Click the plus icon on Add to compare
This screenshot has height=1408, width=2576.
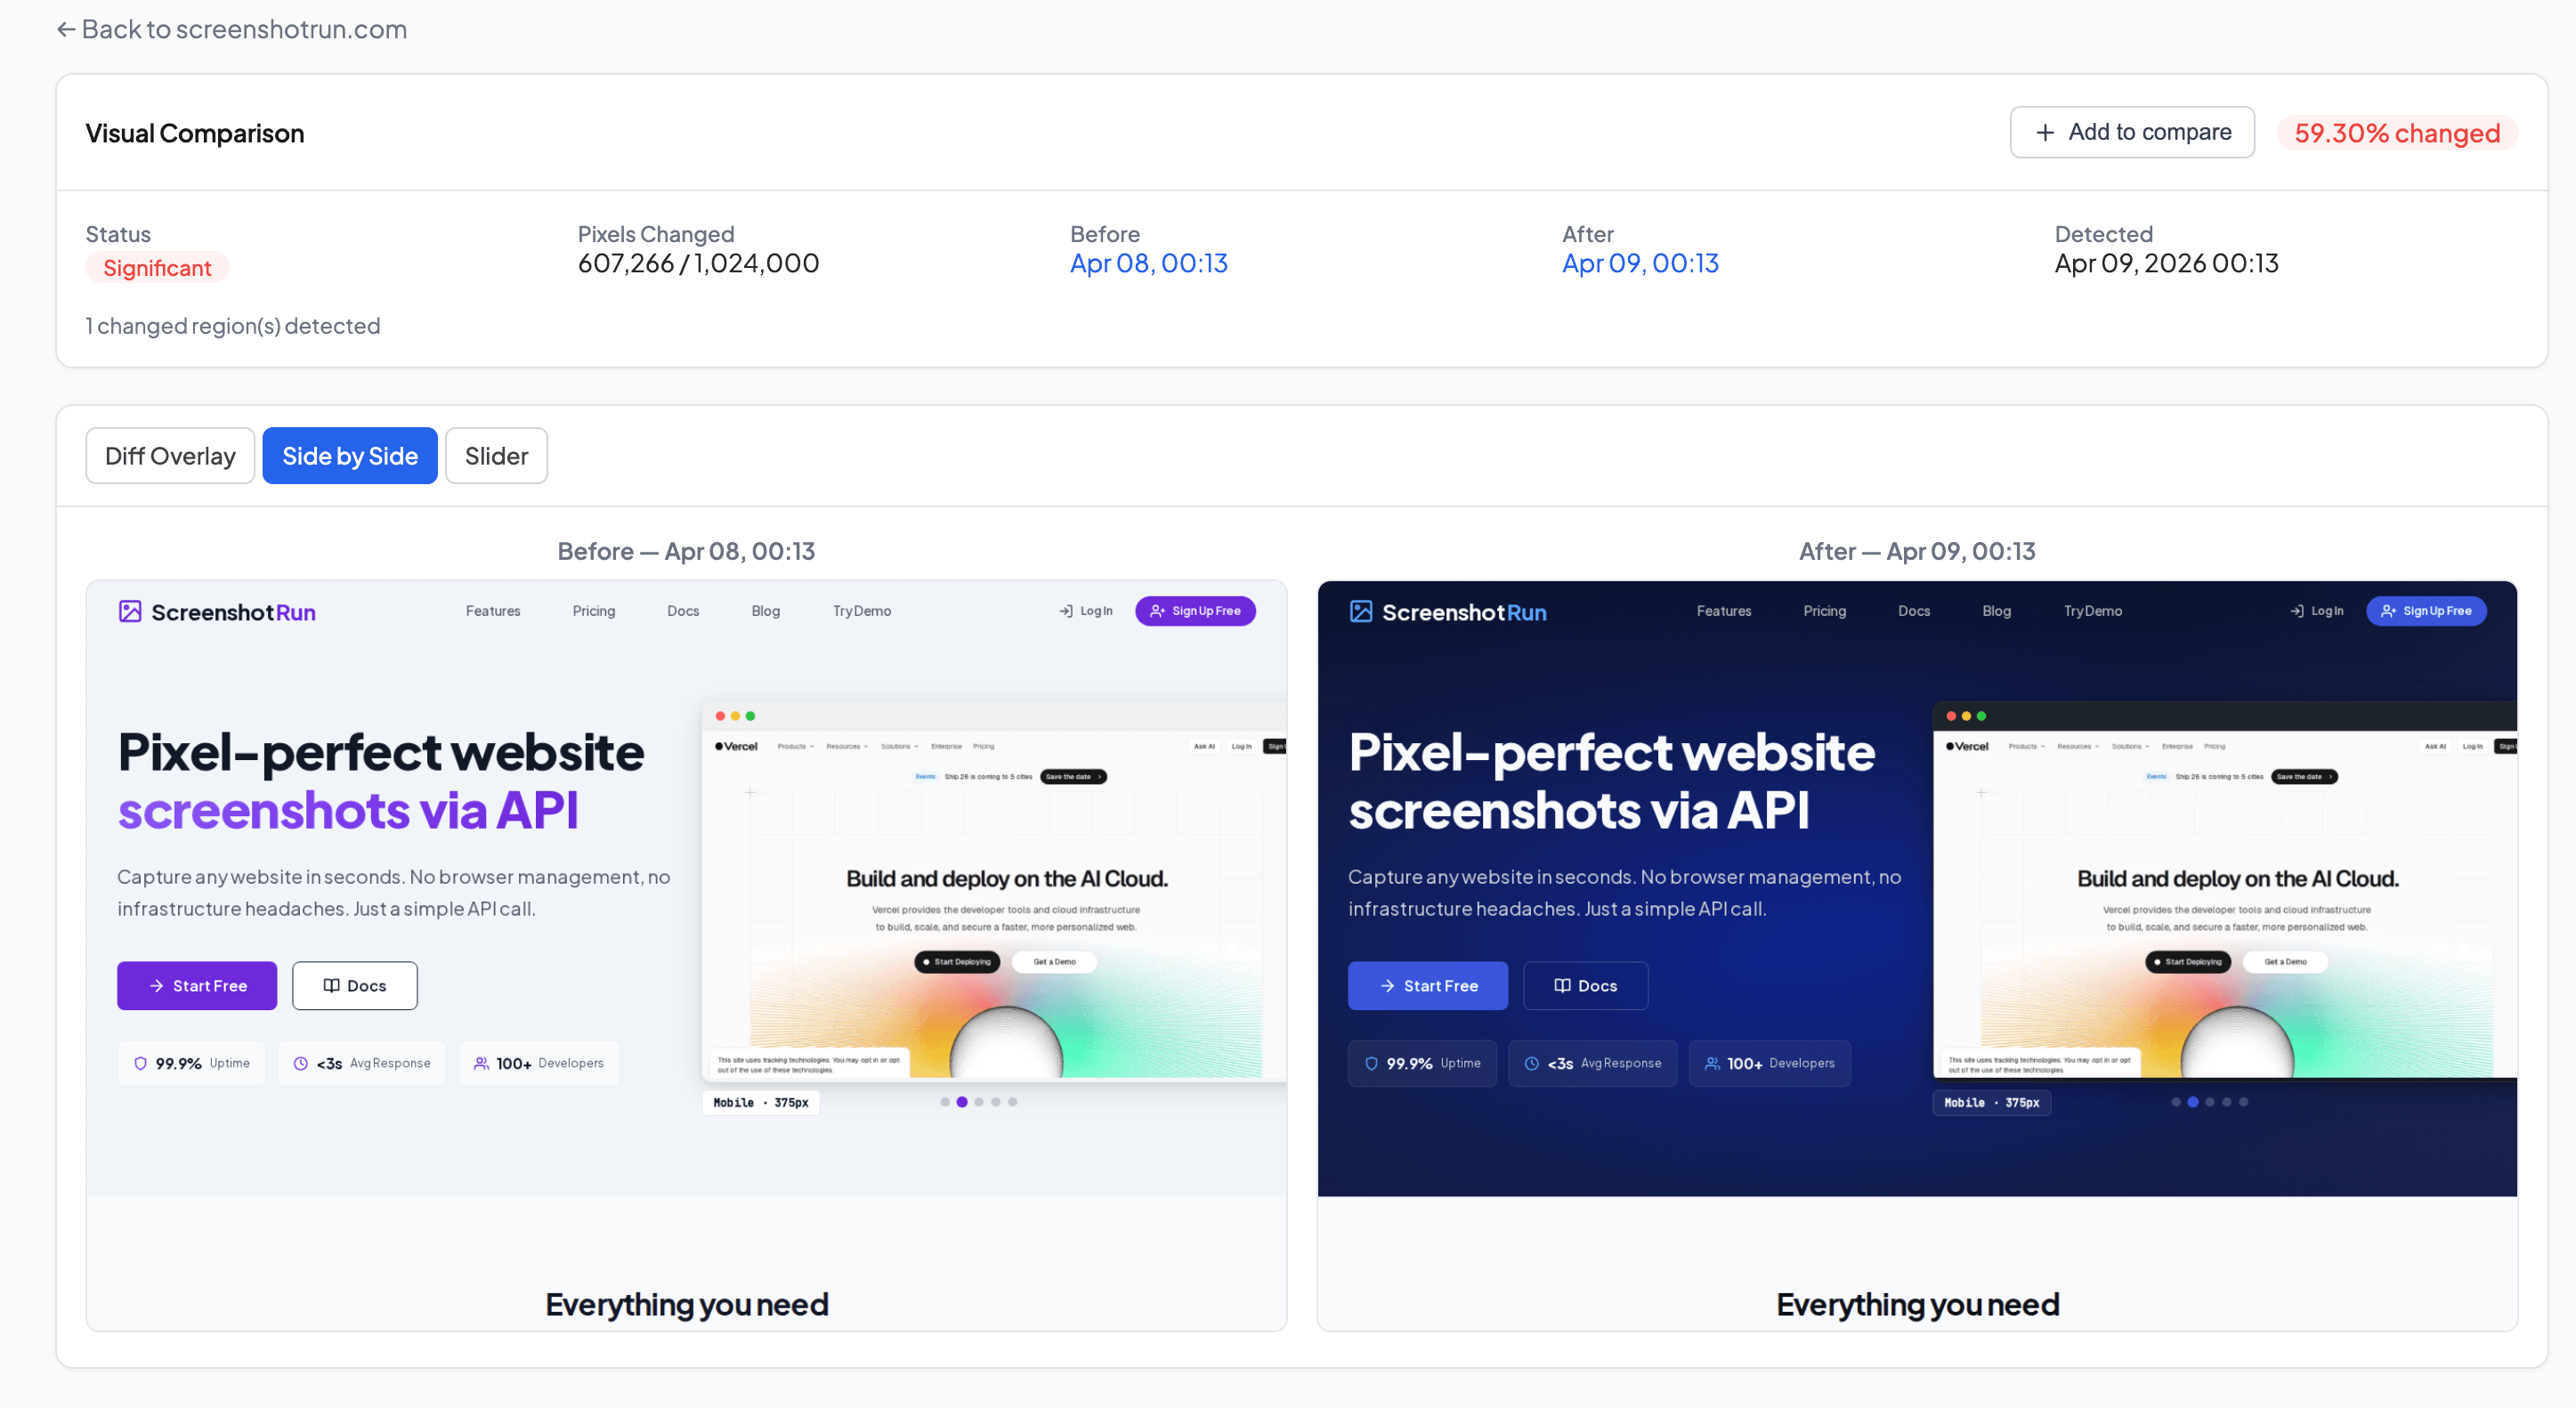click(x=2043, y=131)
